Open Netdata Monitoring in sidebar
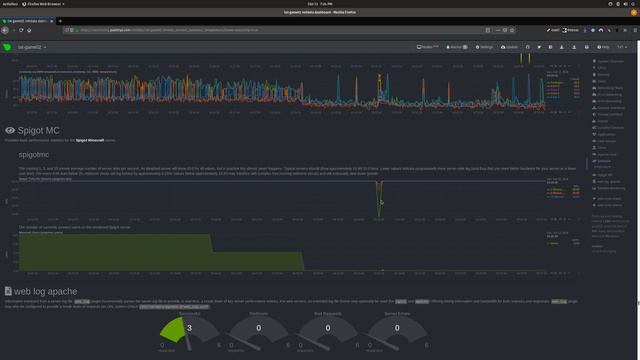This screenshot has width=640, height=360. [x=609, y=188]
